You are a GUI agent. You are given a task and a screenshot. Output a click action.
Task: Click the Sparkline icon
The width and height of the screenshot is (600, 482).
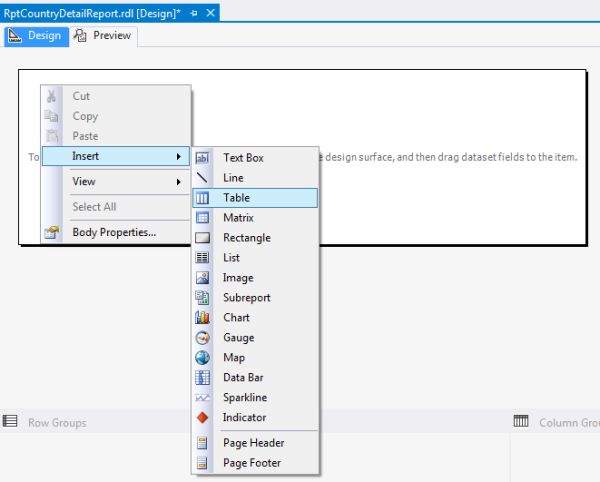pos(202,397)
